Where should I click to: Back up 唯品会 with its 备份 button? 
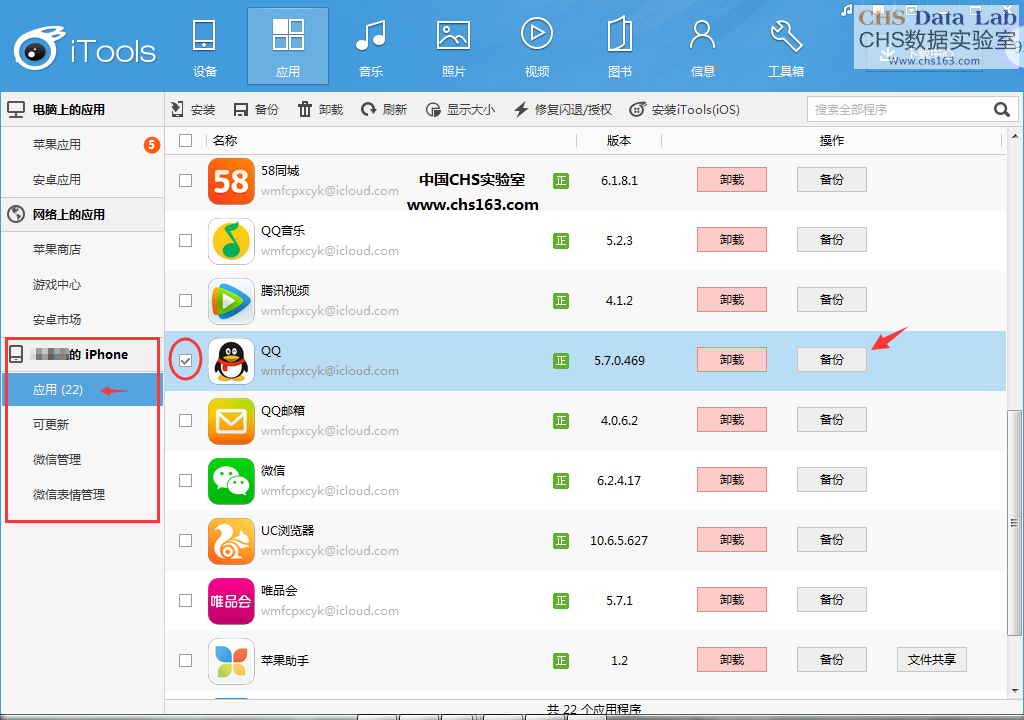(832, 600)
